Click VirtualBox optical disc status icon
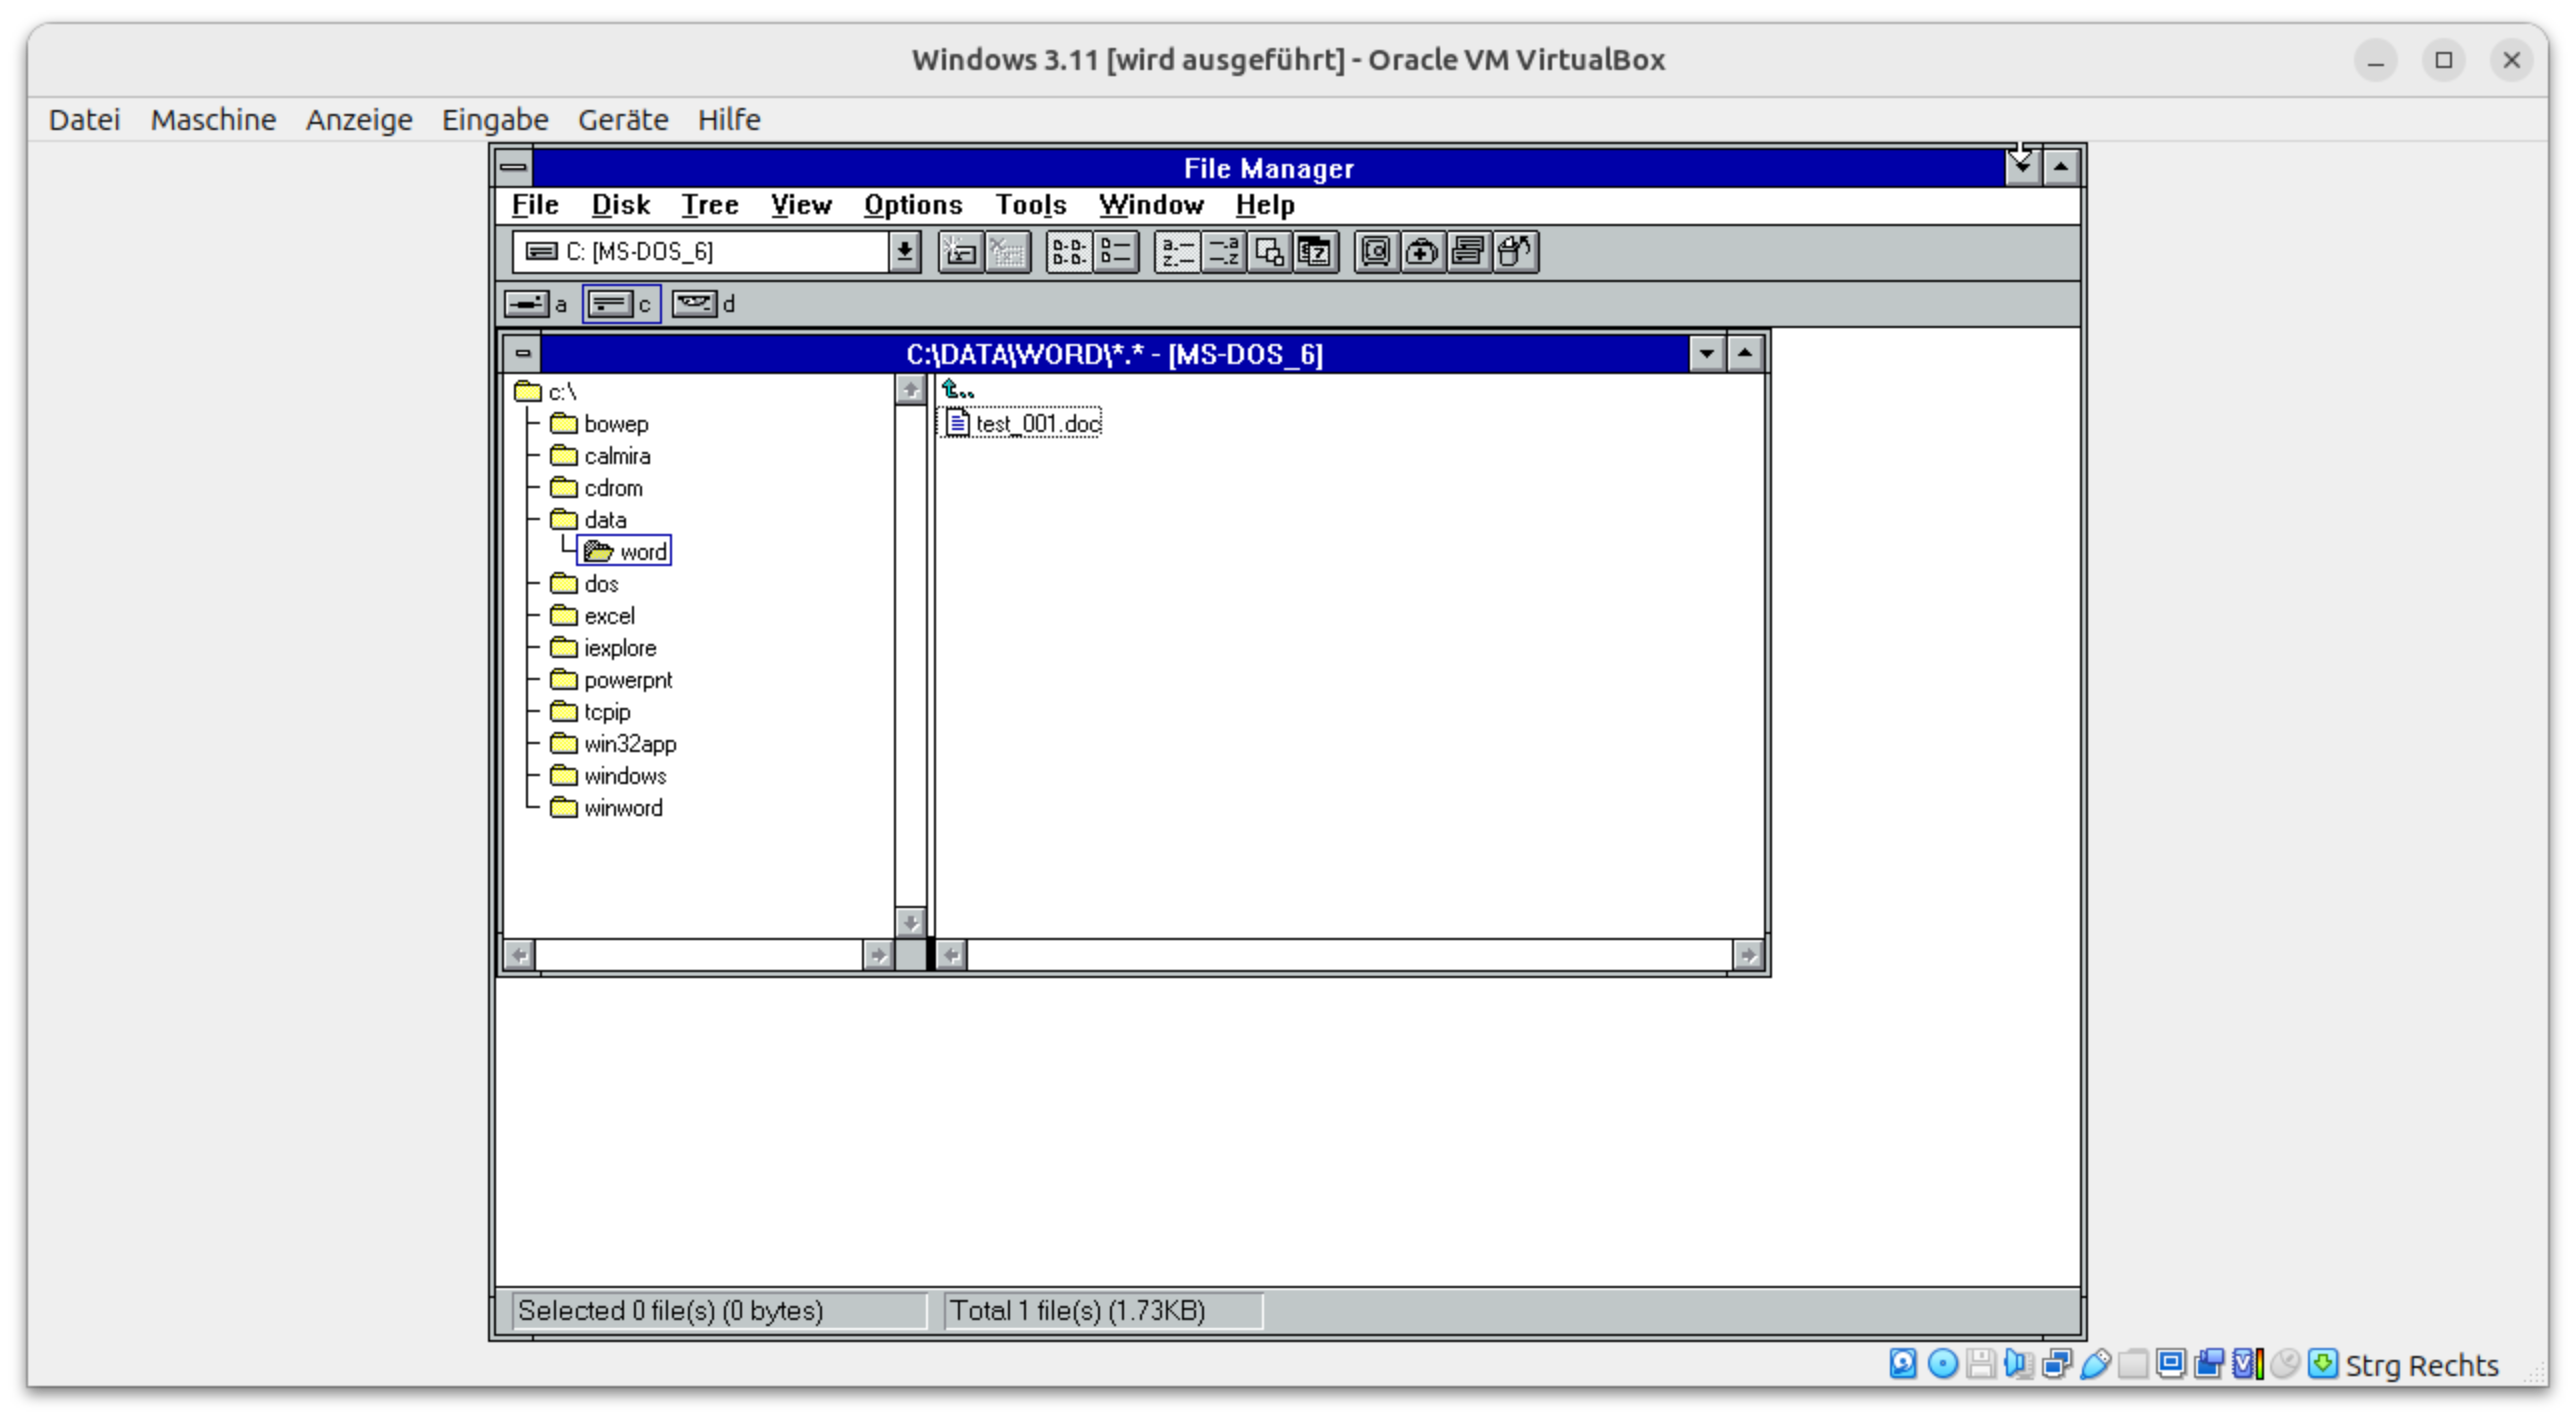Screen dimensions: 2576x1420 [x=1942, y=1365]
